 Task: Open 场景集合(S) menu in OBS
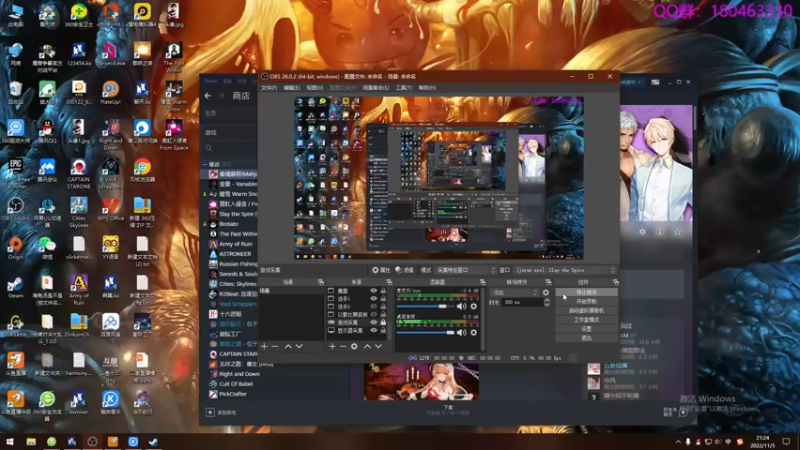376,88
